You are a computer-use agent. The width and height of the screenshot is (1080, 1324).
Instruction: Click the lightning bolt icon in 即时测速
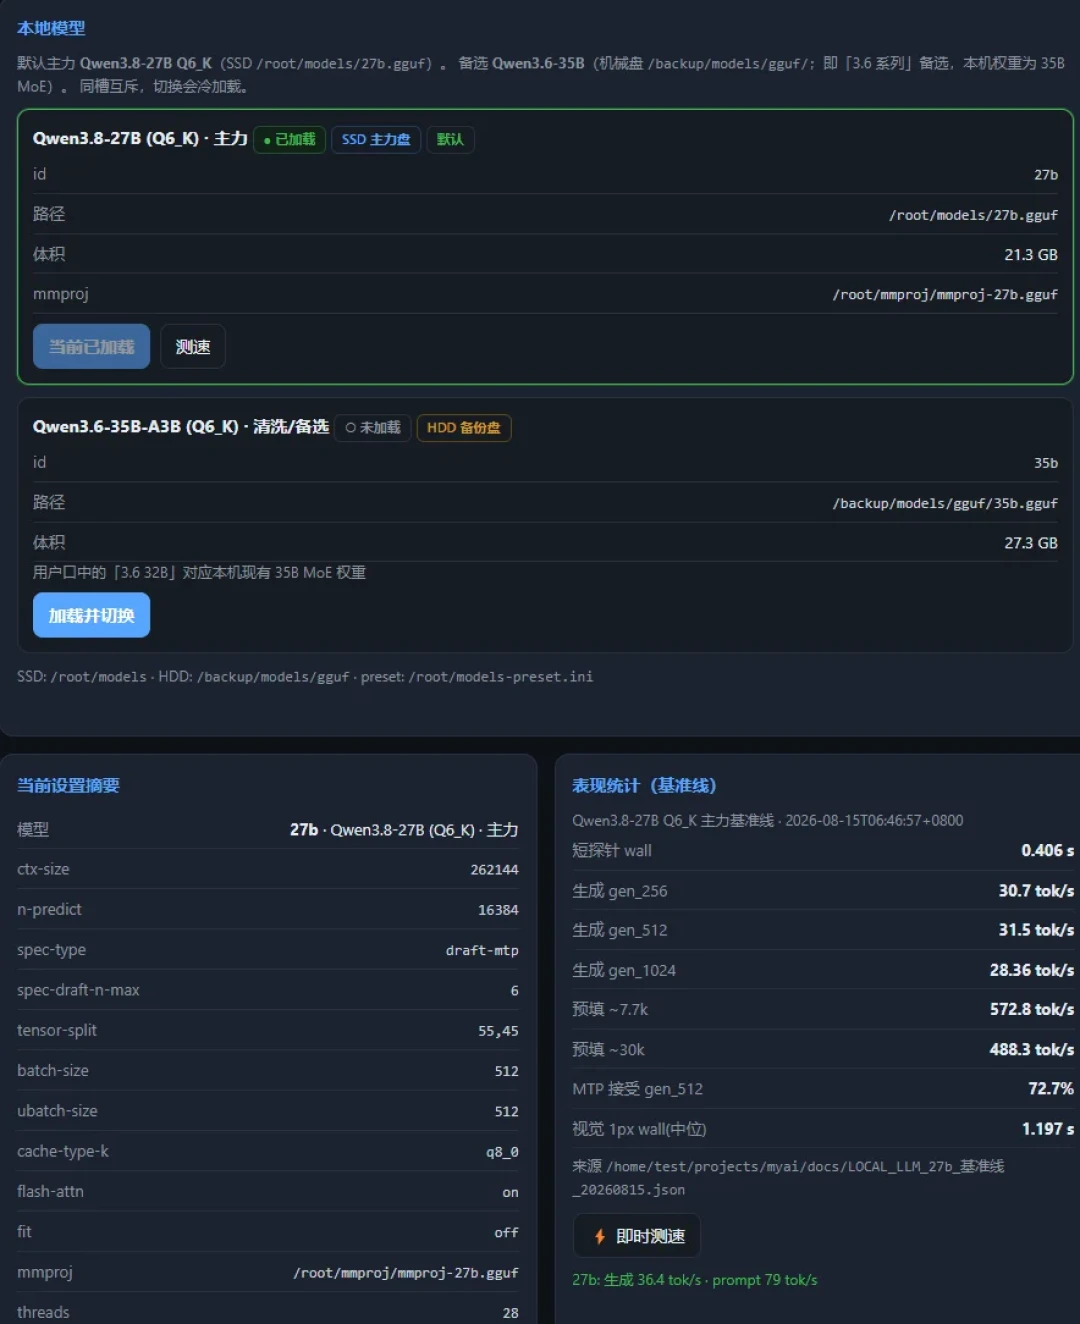[x=600, y=1237]
